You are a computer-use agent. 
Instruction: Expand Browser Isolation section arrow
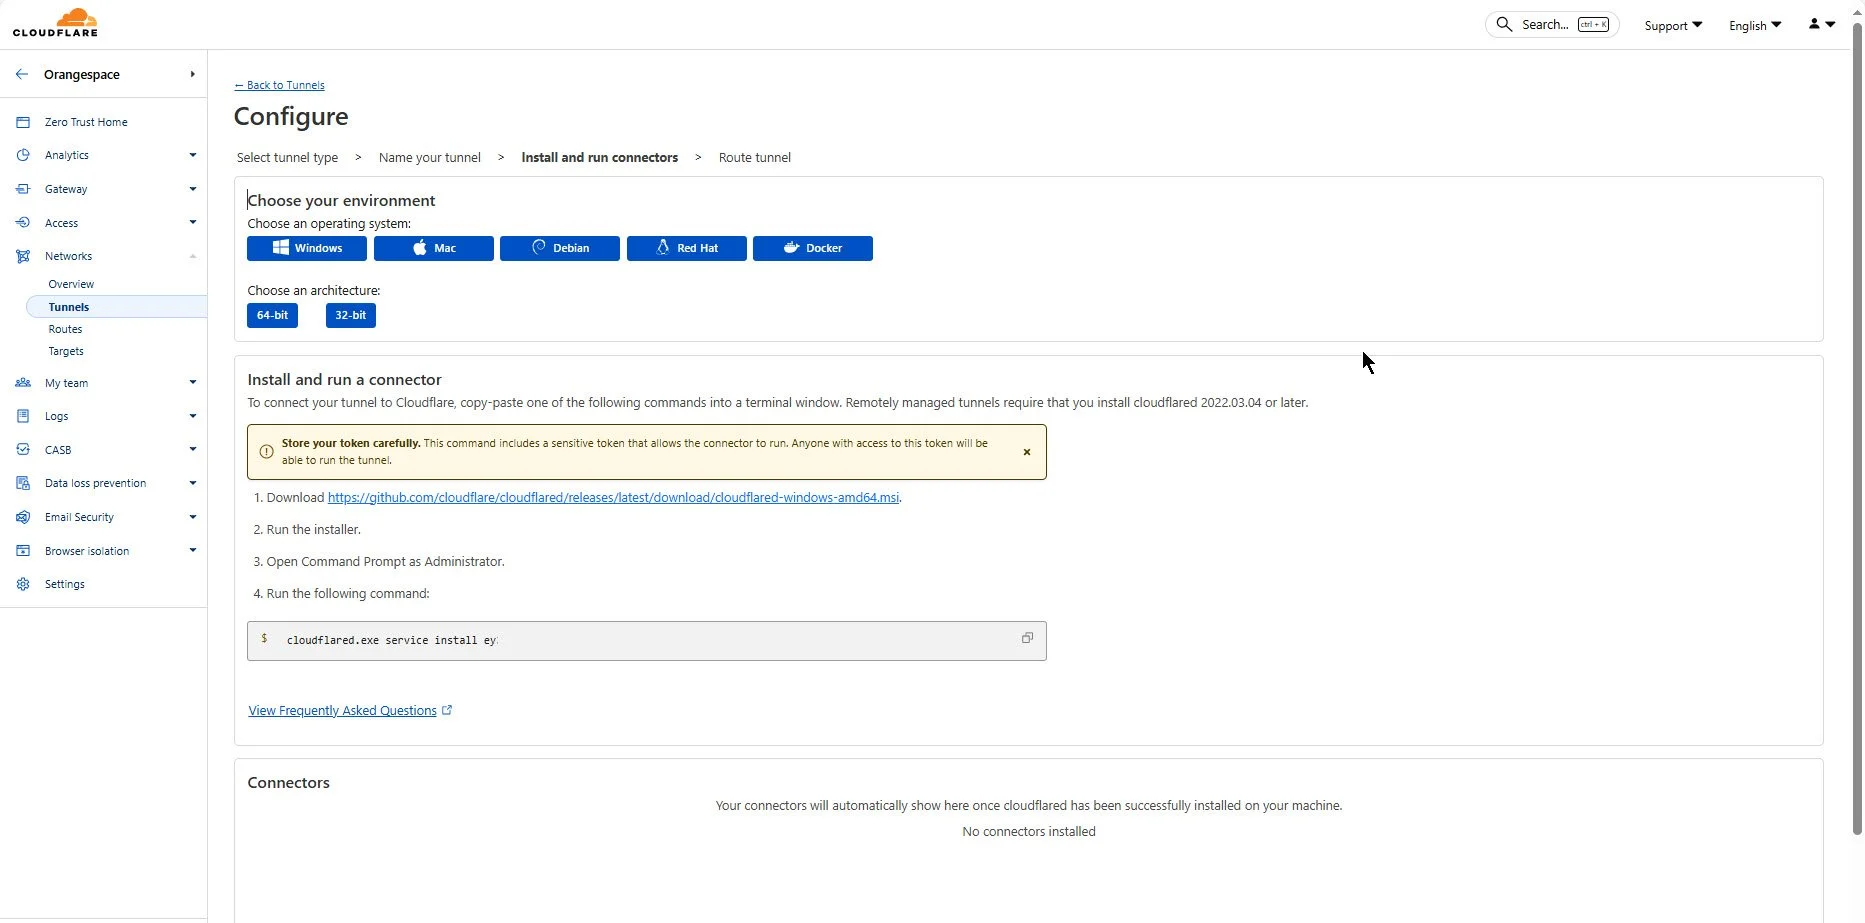point(193,550)
